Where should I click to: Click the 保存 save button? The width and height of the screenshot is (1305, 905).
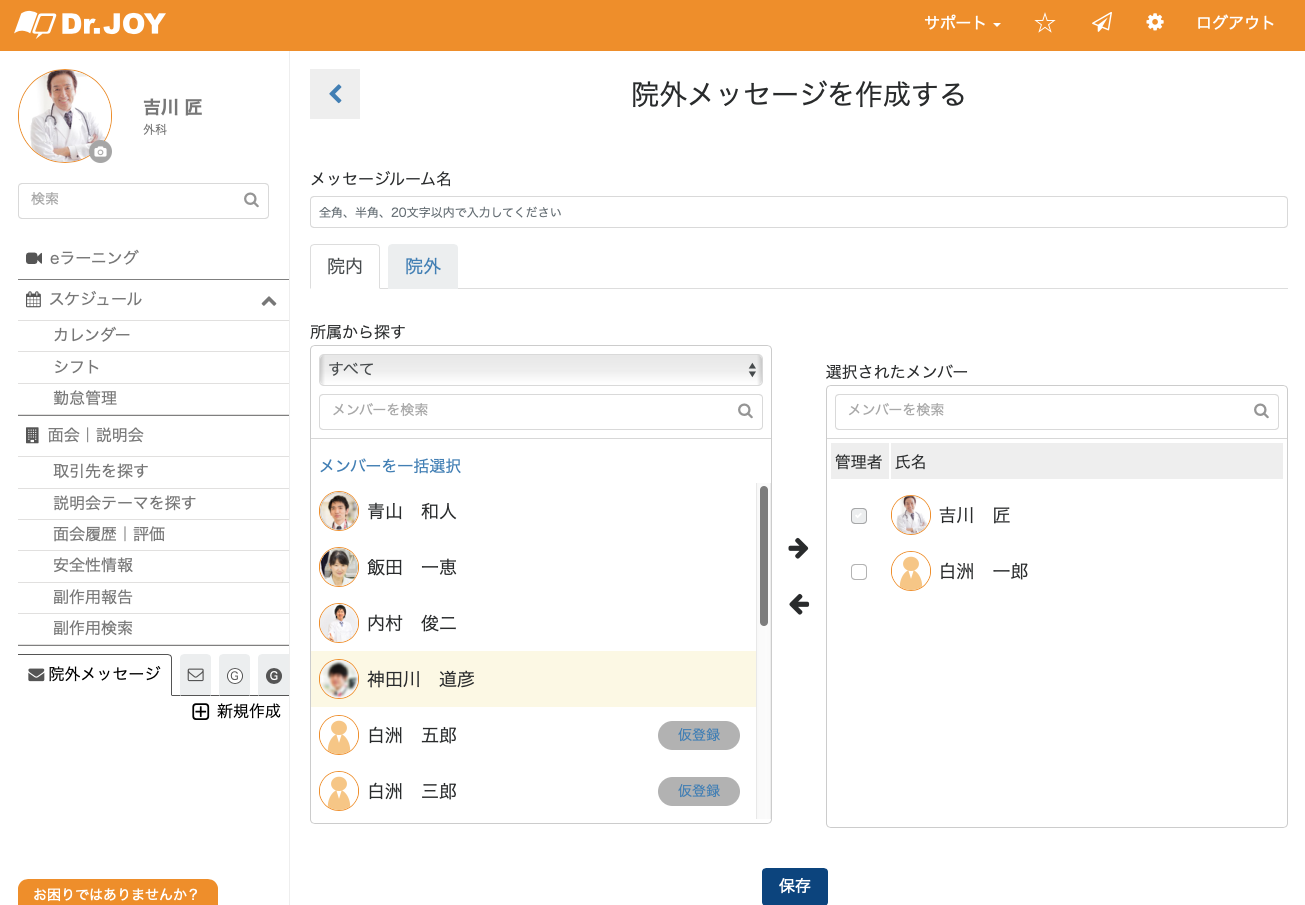coord(794,886)
